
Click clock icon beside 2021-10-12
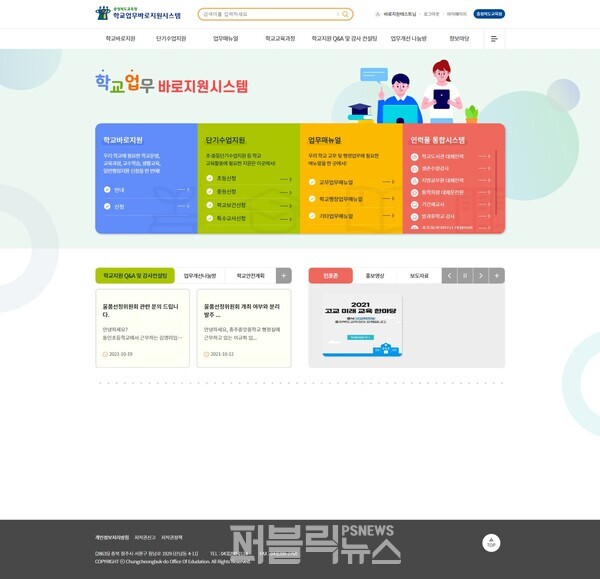(206, 354)
